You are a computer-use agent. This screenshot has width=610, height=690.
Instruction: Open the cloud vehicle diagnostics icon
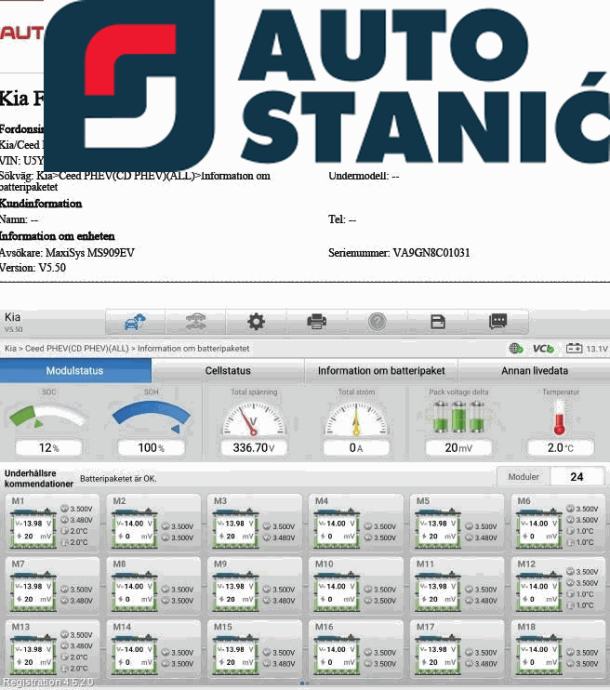[x=135, y=322]
